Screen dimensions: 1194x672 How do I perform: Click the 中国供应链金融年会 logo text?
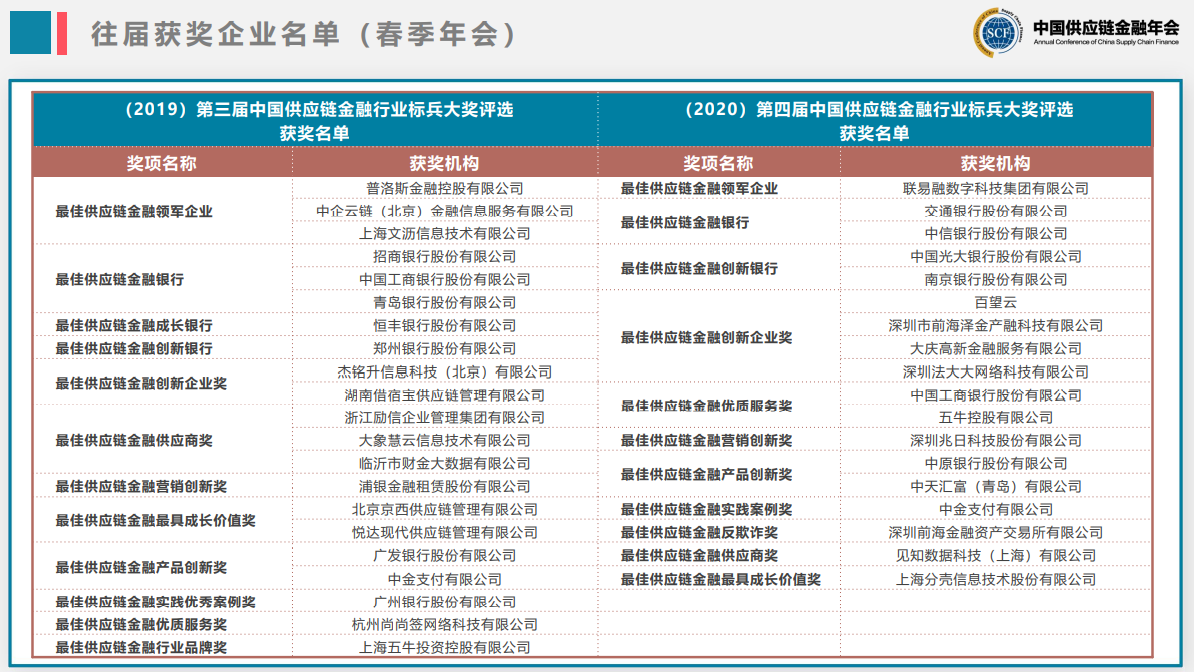coord(1106,28)
